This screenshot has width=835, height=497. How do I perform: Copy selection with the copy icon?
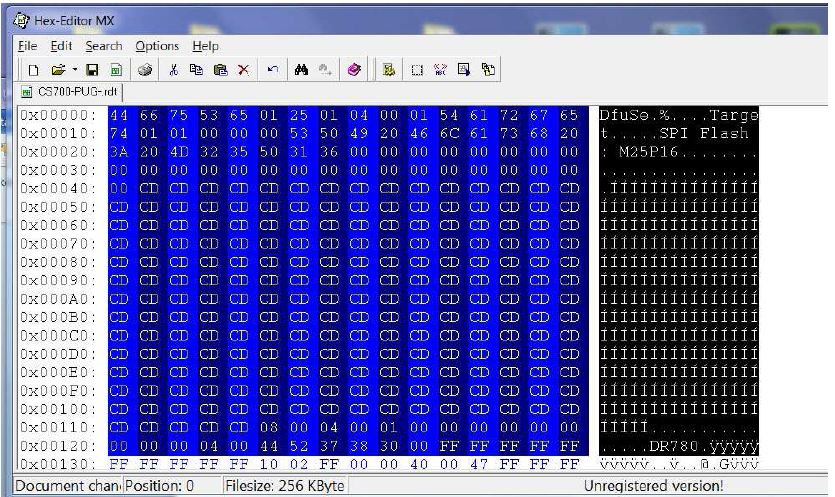pyautogui.click(x=196, y=70)
